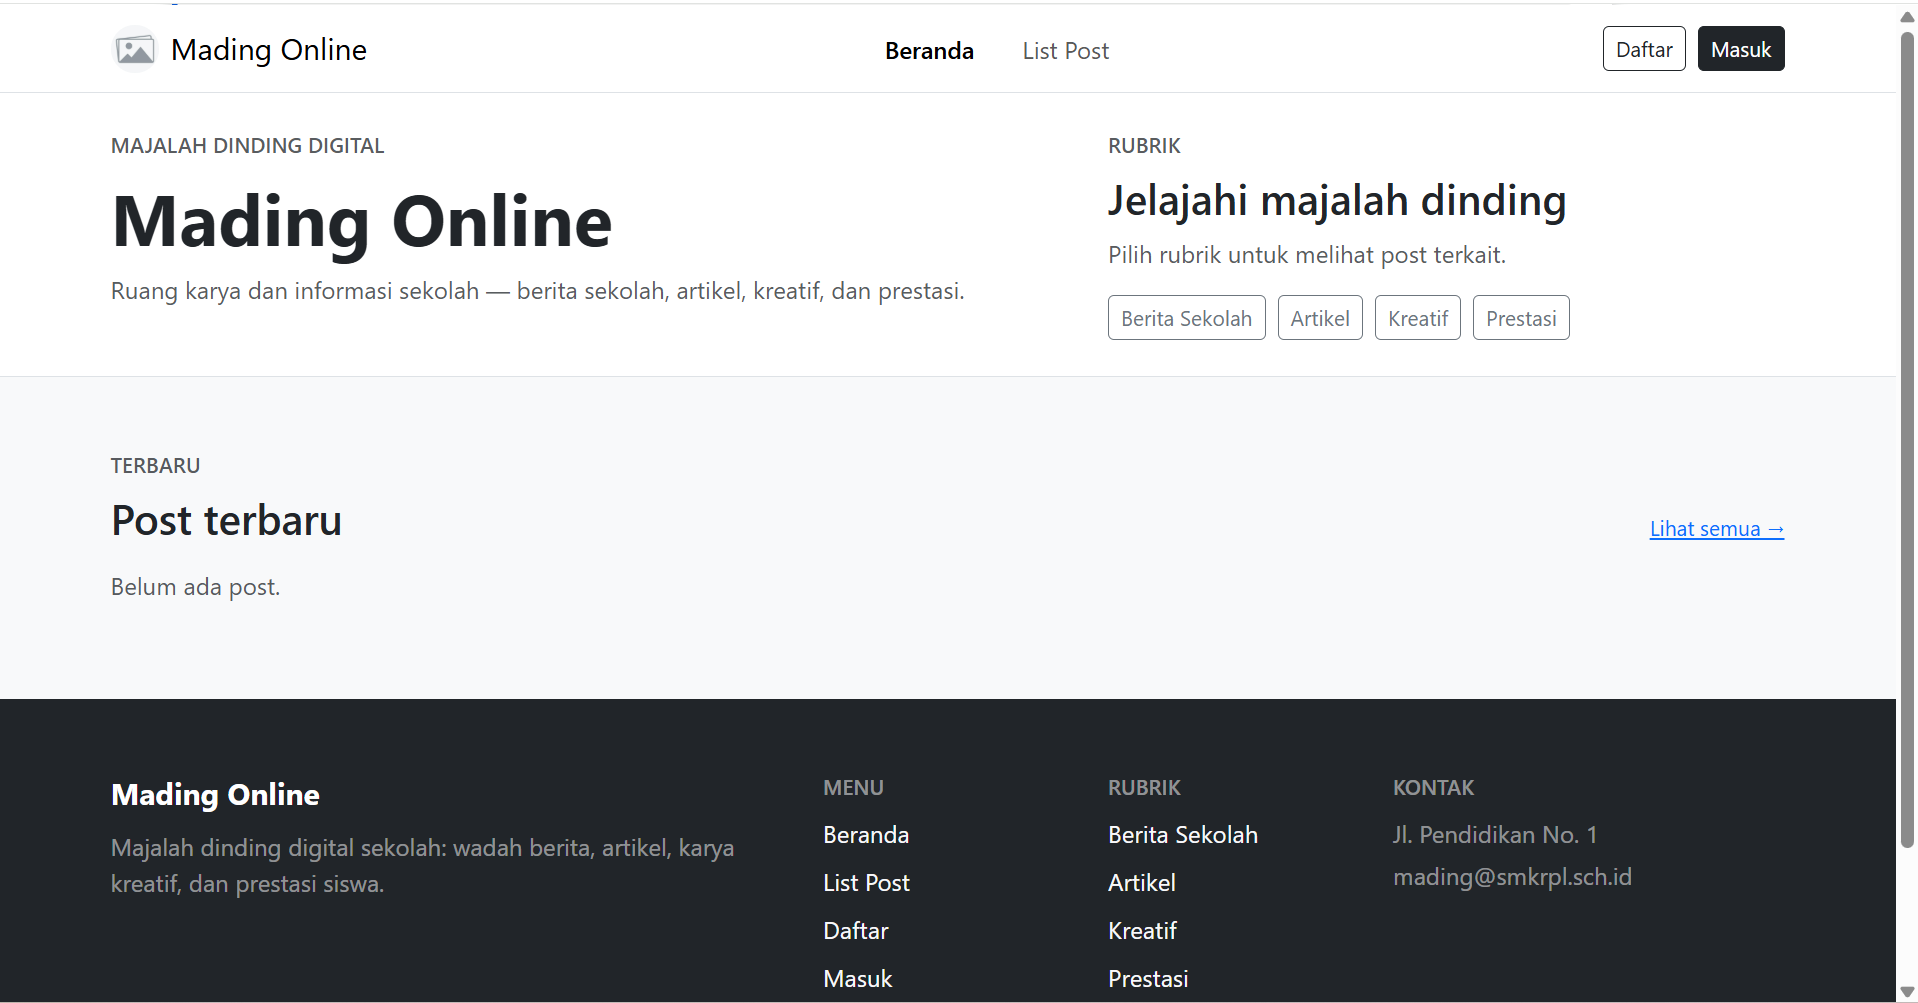Click the KONTAK footer heading
1918x1003 pixels.
(x=1433, y=788)
